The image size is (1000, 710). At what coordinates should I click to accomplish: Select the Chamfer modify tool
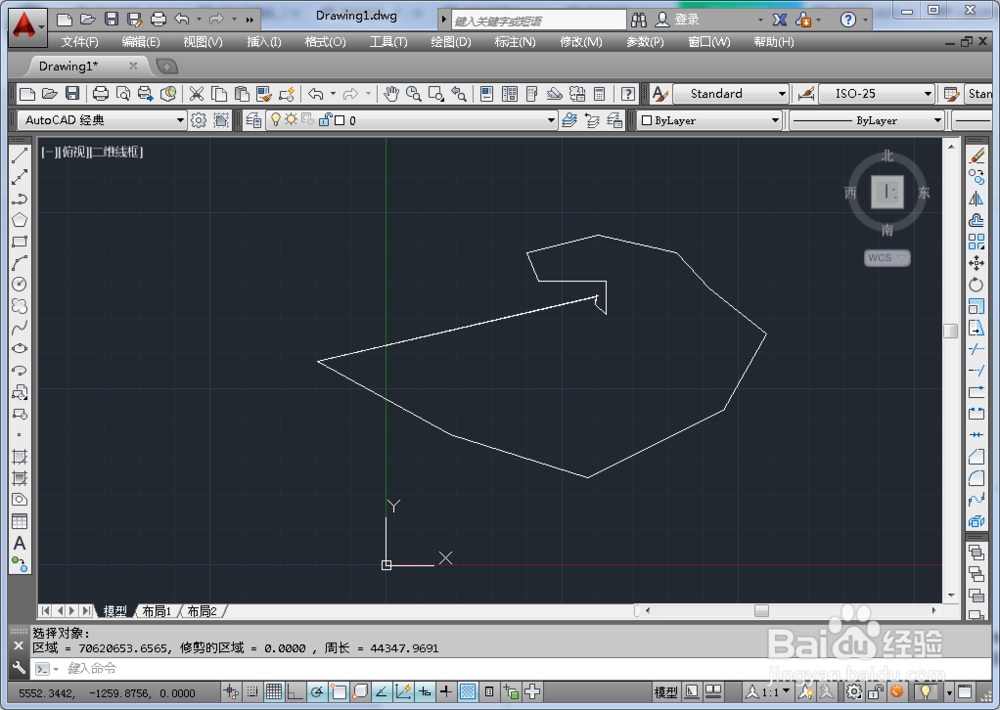tap(976, 457)
